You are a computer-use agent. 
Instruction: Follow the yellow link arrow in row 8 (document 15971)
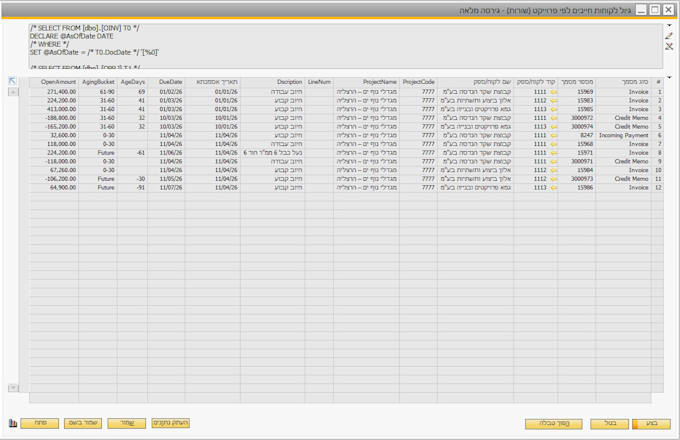[x=554, y=153]
